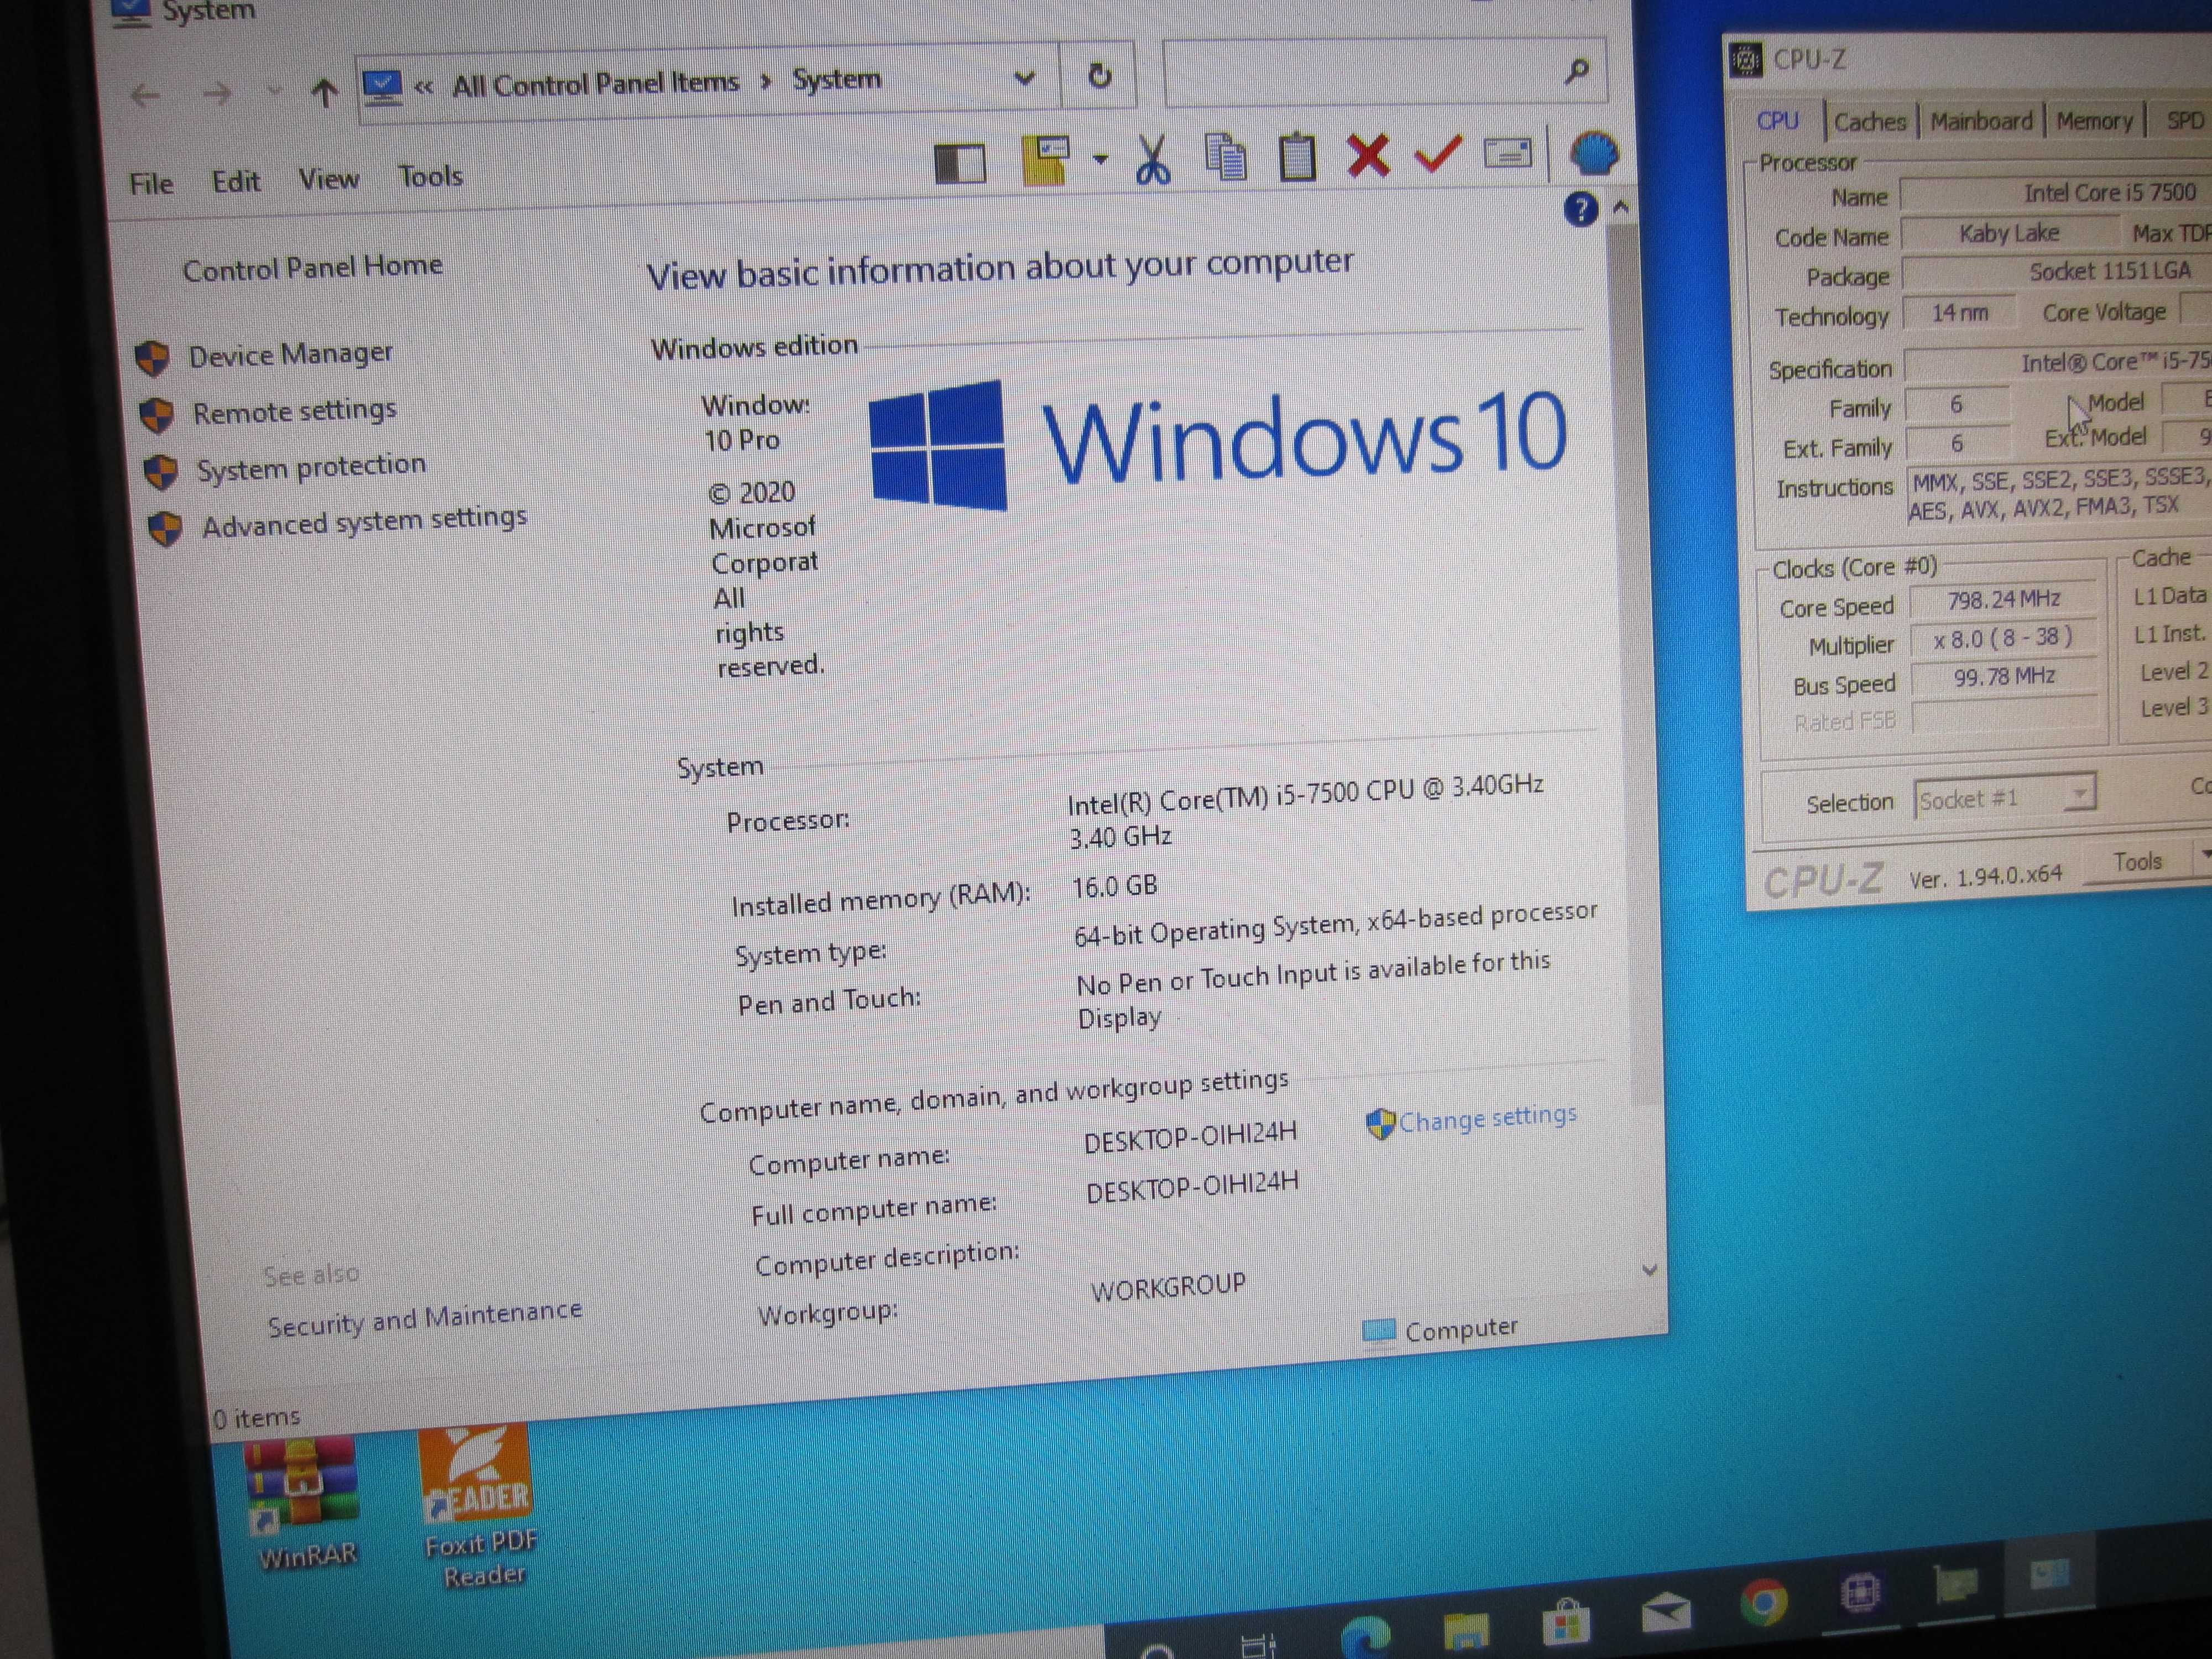Open the Edit menu
The height and width of the screenshot is (1659, 2212).
pyautogui.click(x=236, y=182)
